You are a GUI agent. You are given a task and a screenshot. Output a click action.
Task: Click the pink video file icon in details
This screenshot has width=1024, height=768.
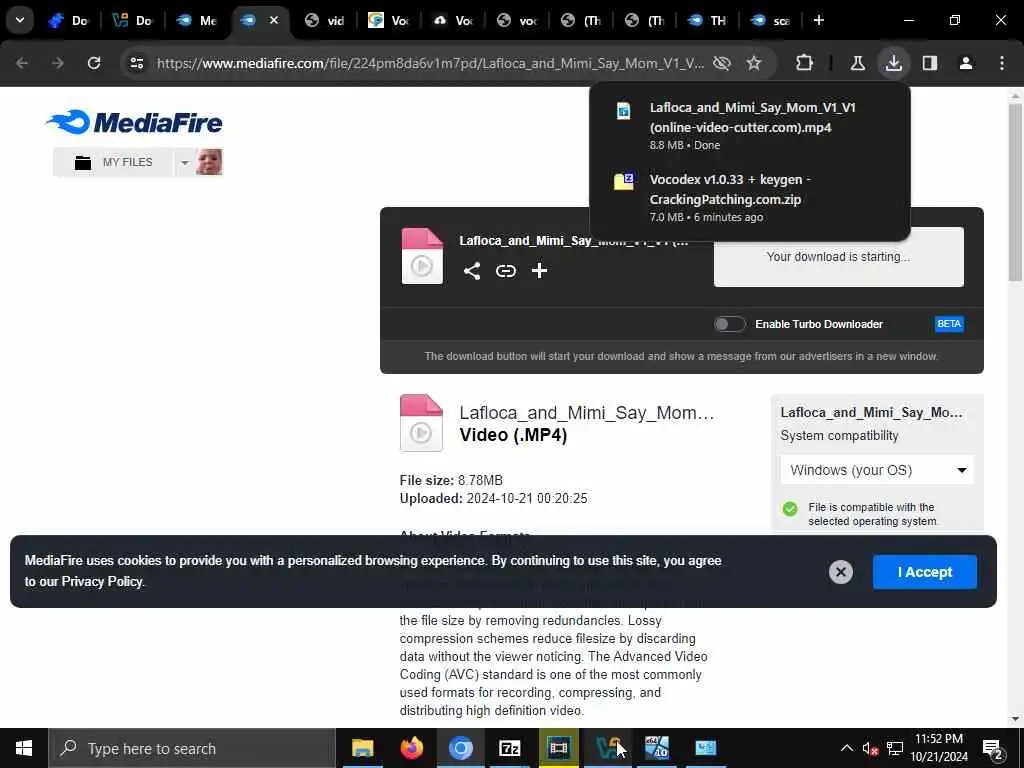click(421, 423)
